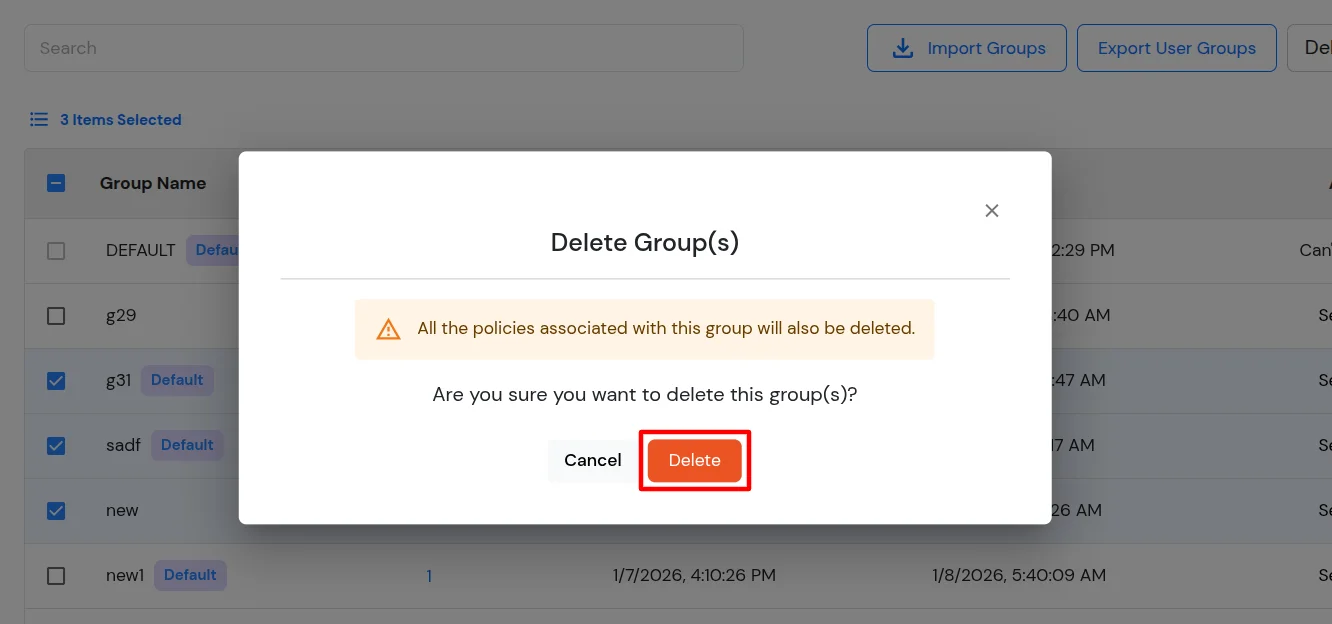Click inside the Search field
The height and width of the screenshot is (624, 1332).
pyautogui.click(x=383, y=47)
